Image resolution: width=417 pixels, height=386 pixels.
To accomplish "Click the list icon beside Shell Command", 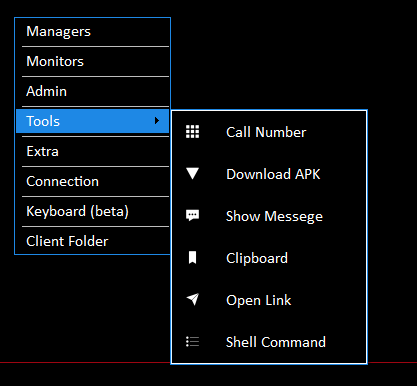I will pyautogui.click(x=192, y=342).
